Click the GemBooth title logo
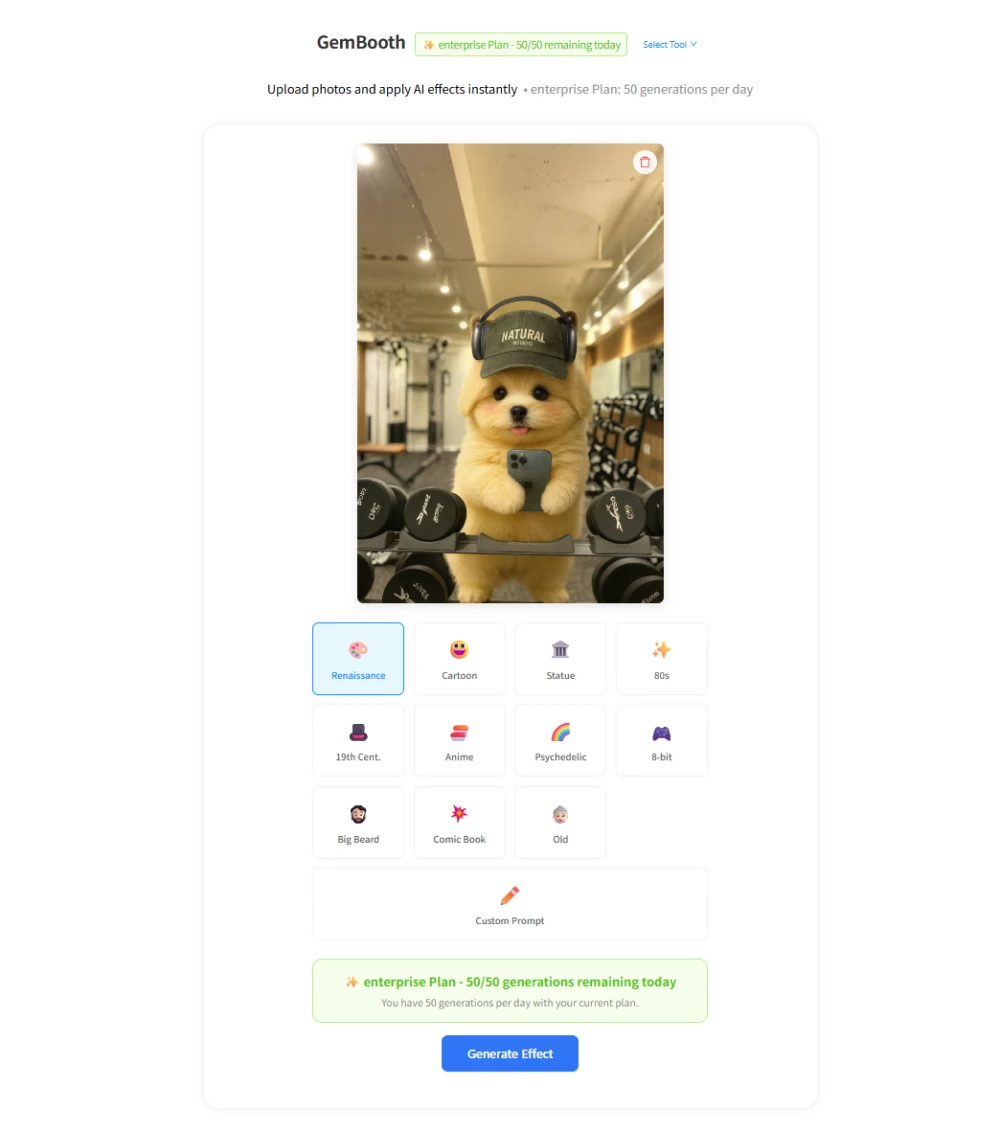Screen dimensions: 1000x1127 click(x=361, y=42)
